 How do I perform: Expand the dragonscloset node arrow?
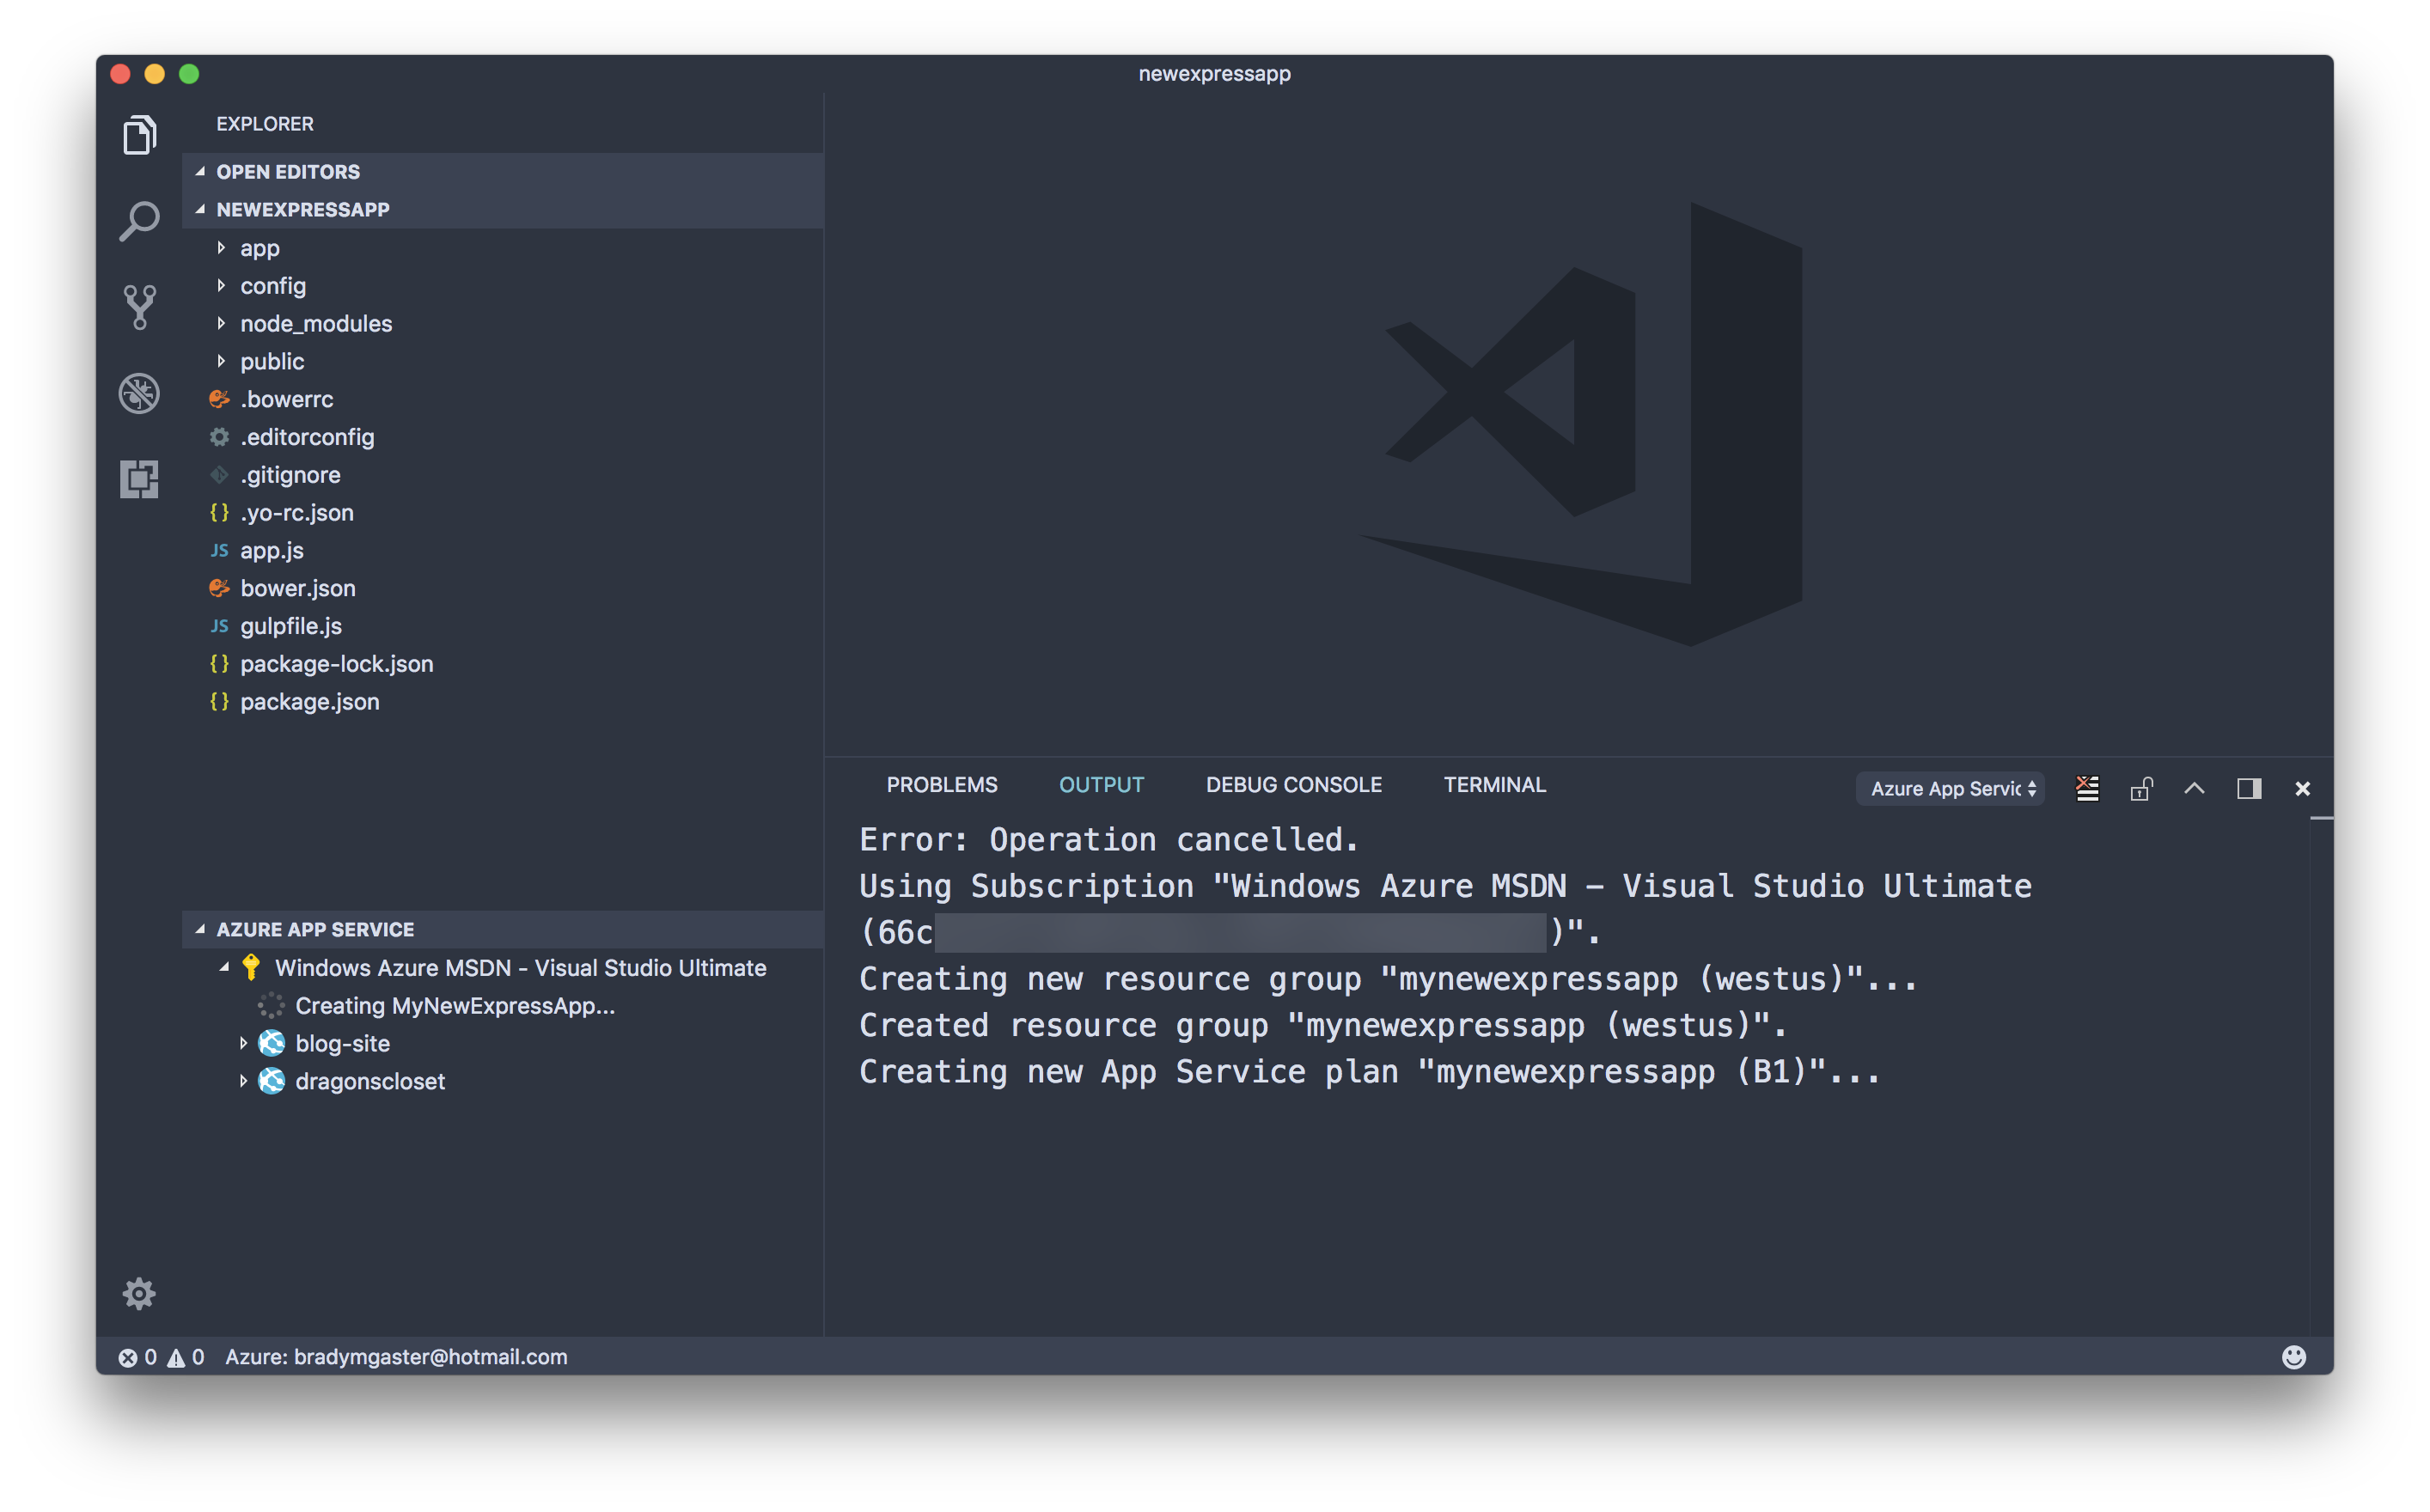[243, 1081]
